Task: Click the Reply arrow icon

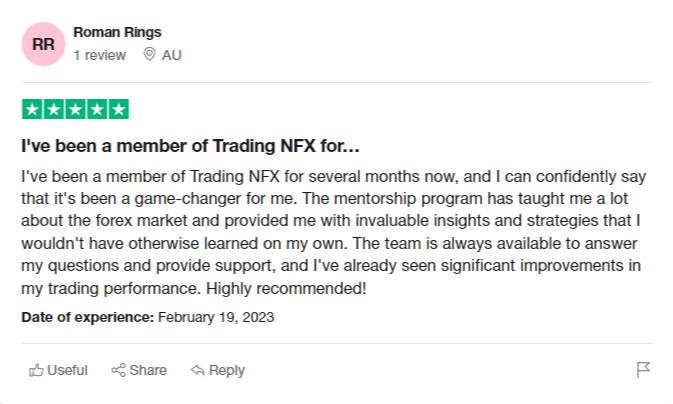Action: pos(197,370)
